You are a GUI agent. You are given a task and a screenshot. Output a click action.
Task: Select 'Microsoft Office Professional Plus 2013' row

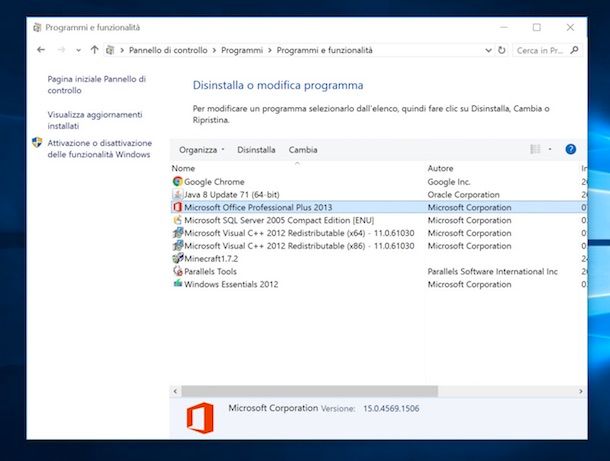click(x=378, y=207)
